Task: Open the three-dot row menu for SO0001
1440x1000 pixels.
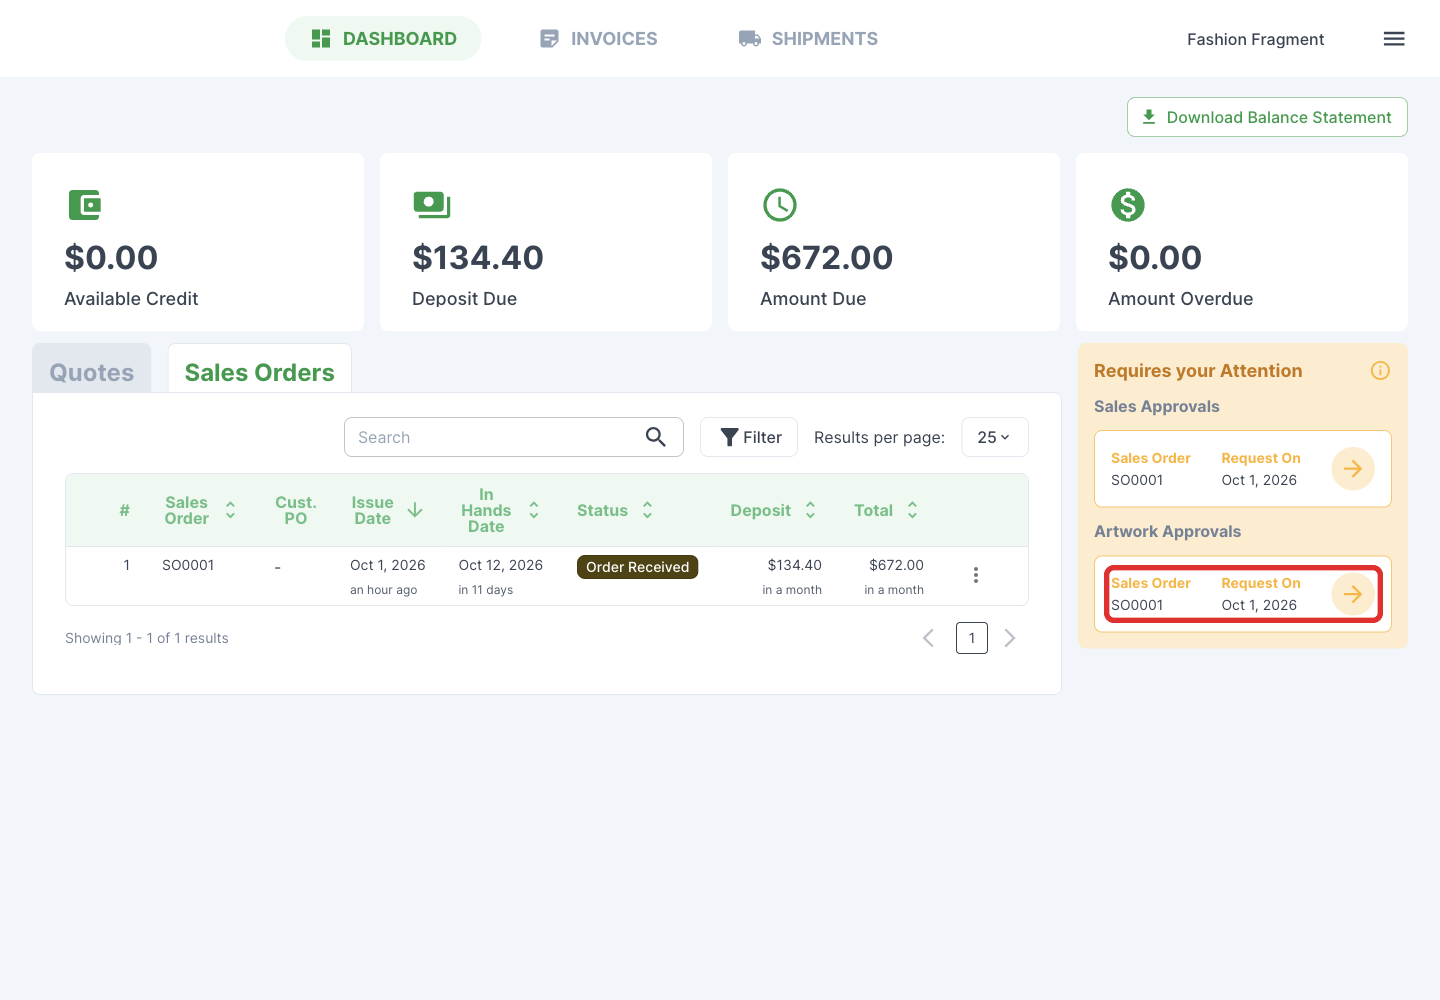Action: point(976,575)
